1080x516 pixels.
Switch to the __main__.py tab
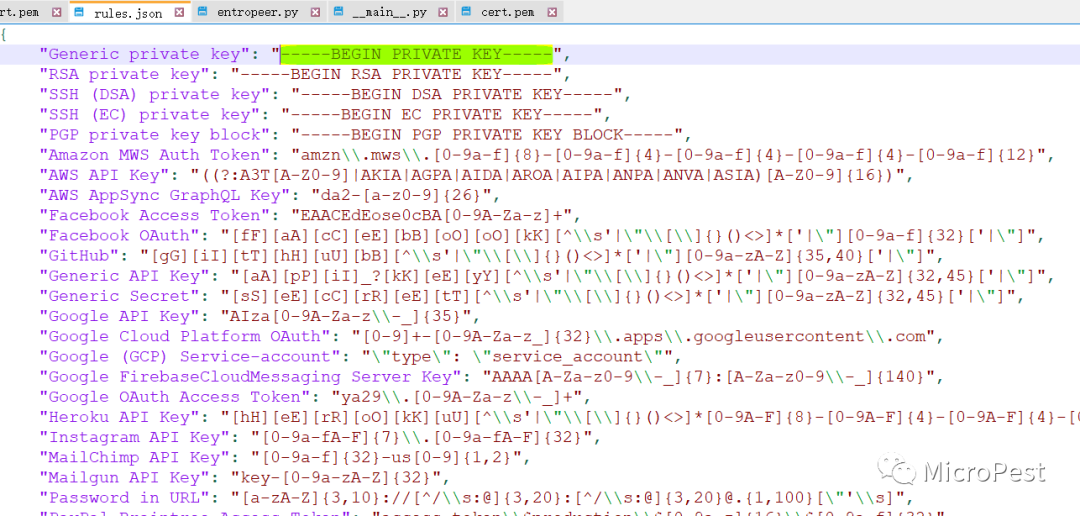tap(390, 12)
